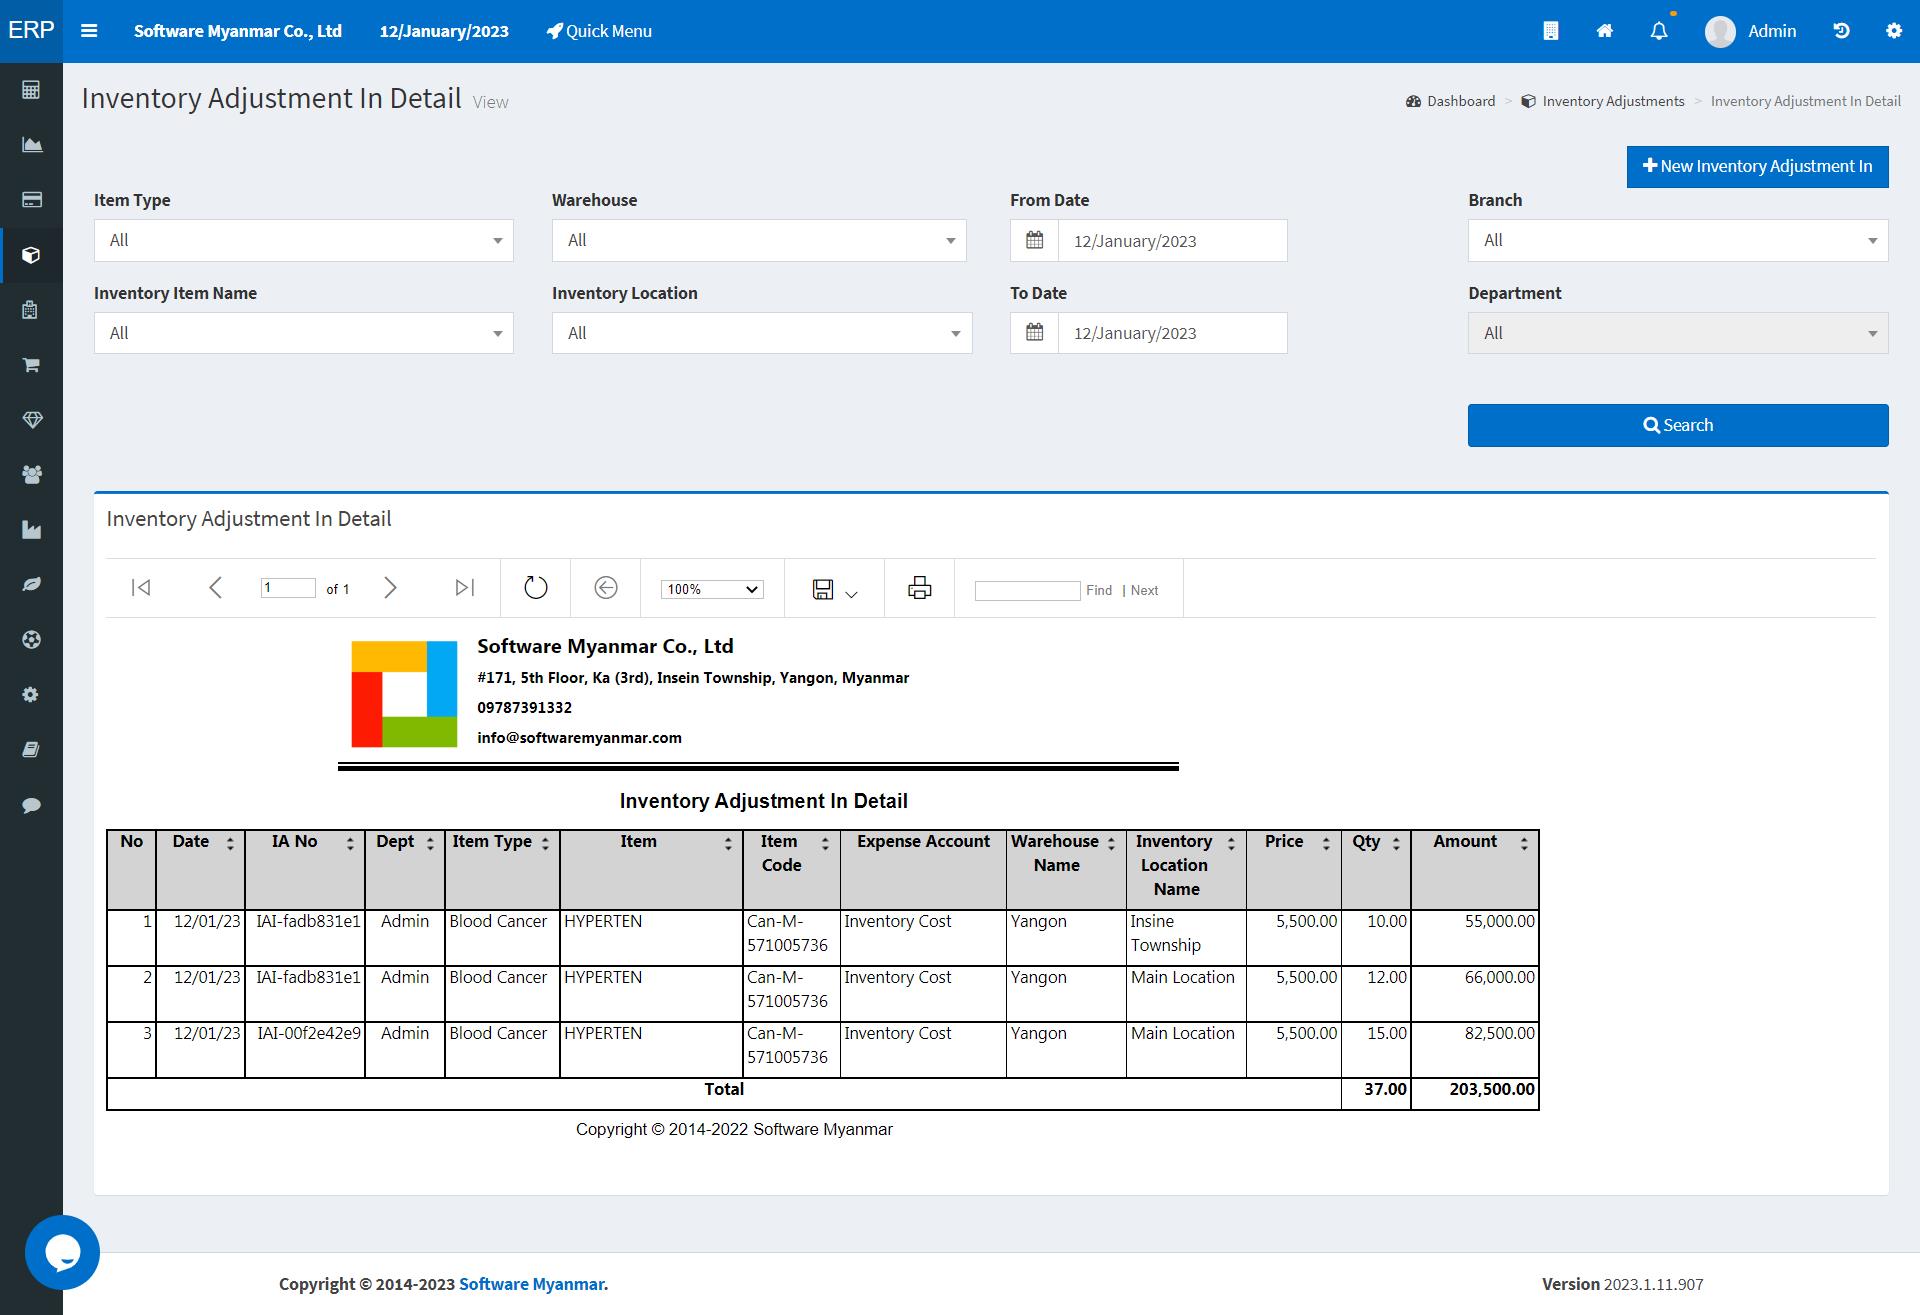The image size is (1920, 1315).
Task: Click the report find text box
Action: 1027,590
